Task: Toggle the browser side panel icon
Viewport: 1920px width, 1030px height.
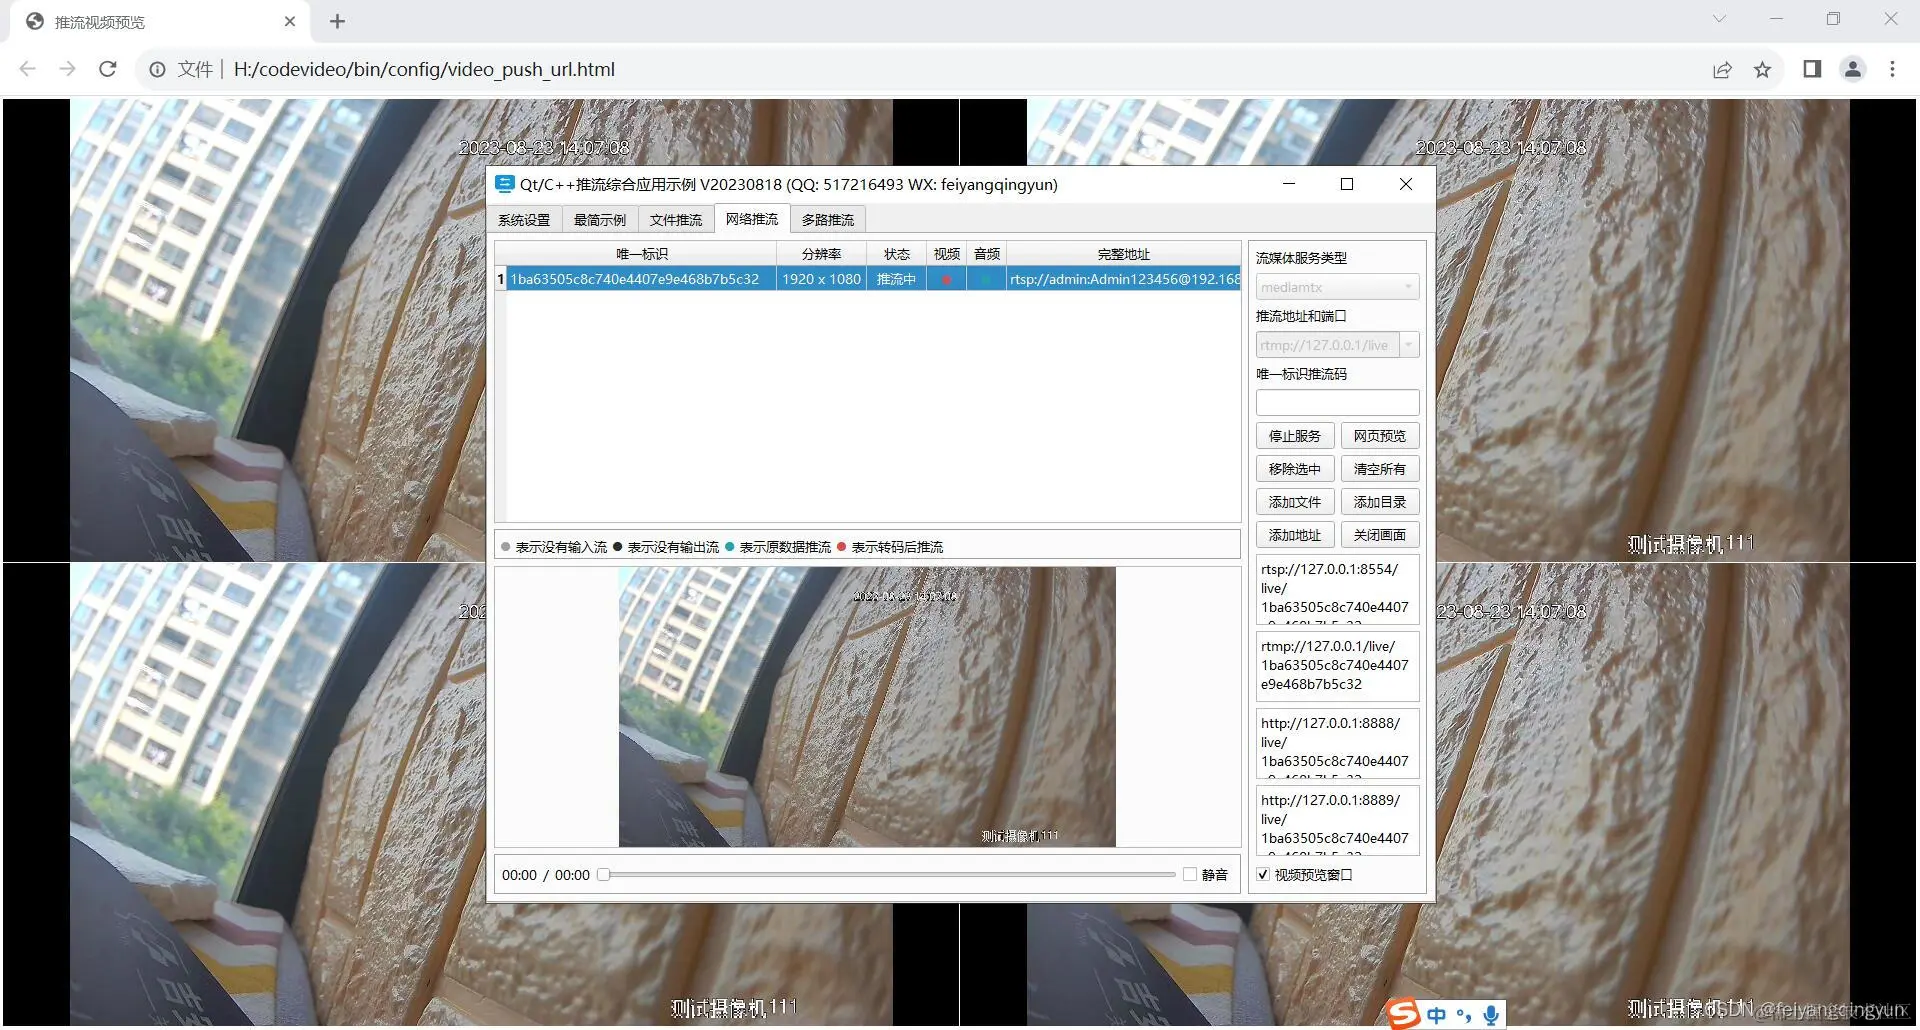Action: 1812,69
